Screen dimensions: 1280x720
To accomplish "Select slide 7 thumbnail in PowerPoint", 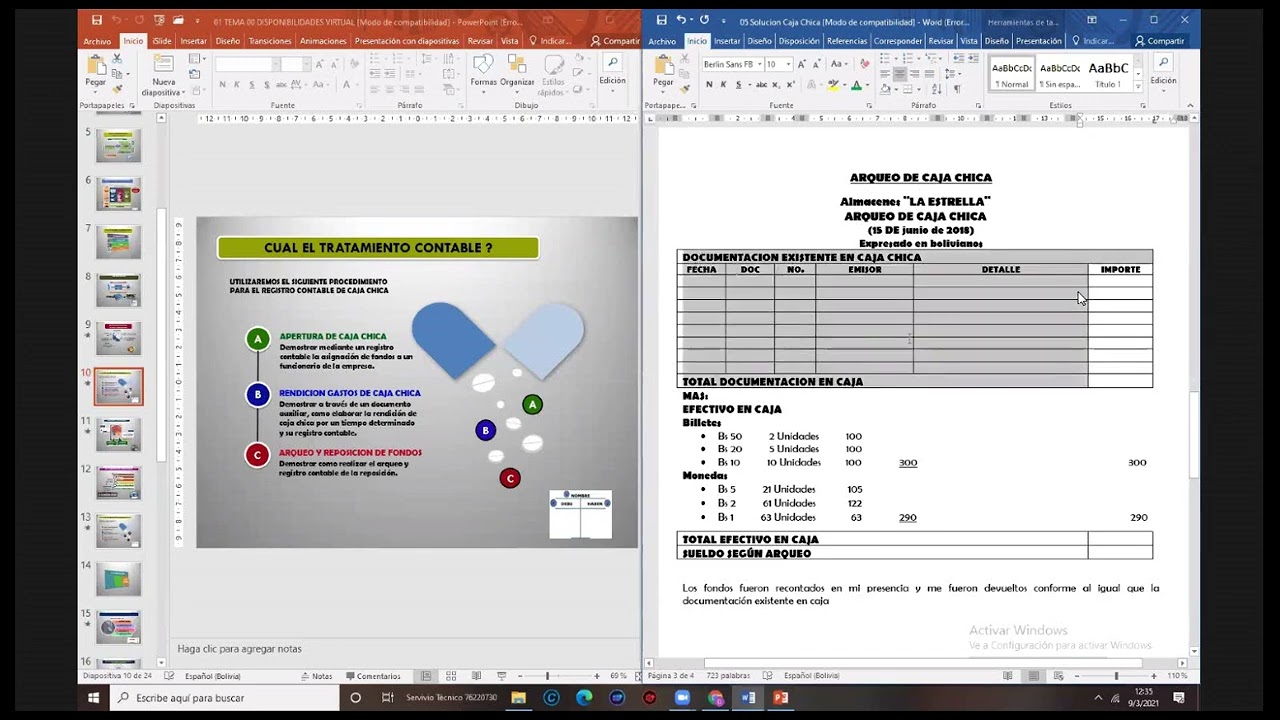I will (x=118, y=242).
